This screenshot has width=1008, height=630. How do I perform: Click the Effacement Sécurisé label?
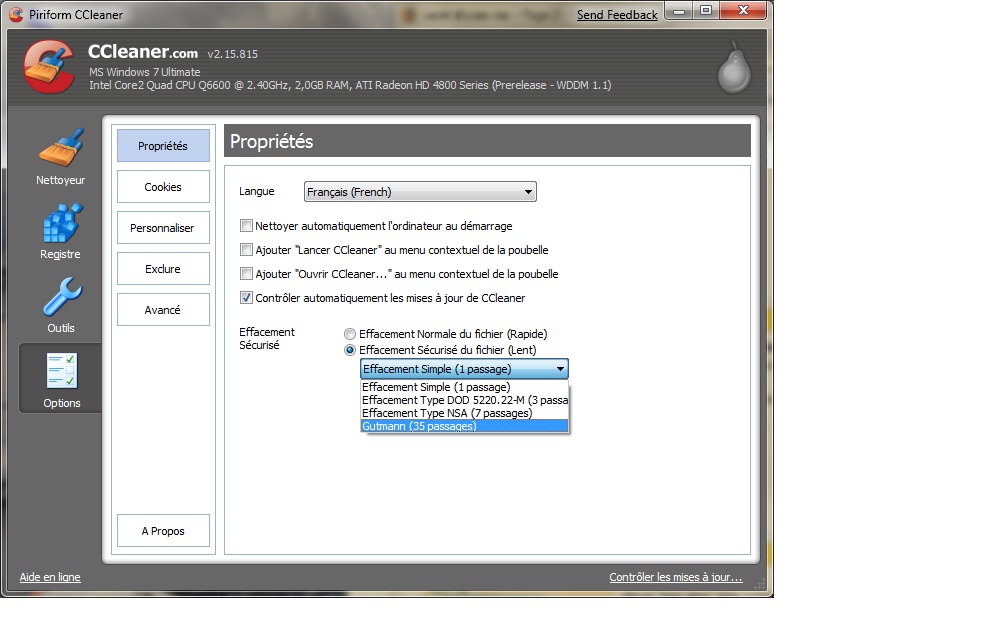267,339
